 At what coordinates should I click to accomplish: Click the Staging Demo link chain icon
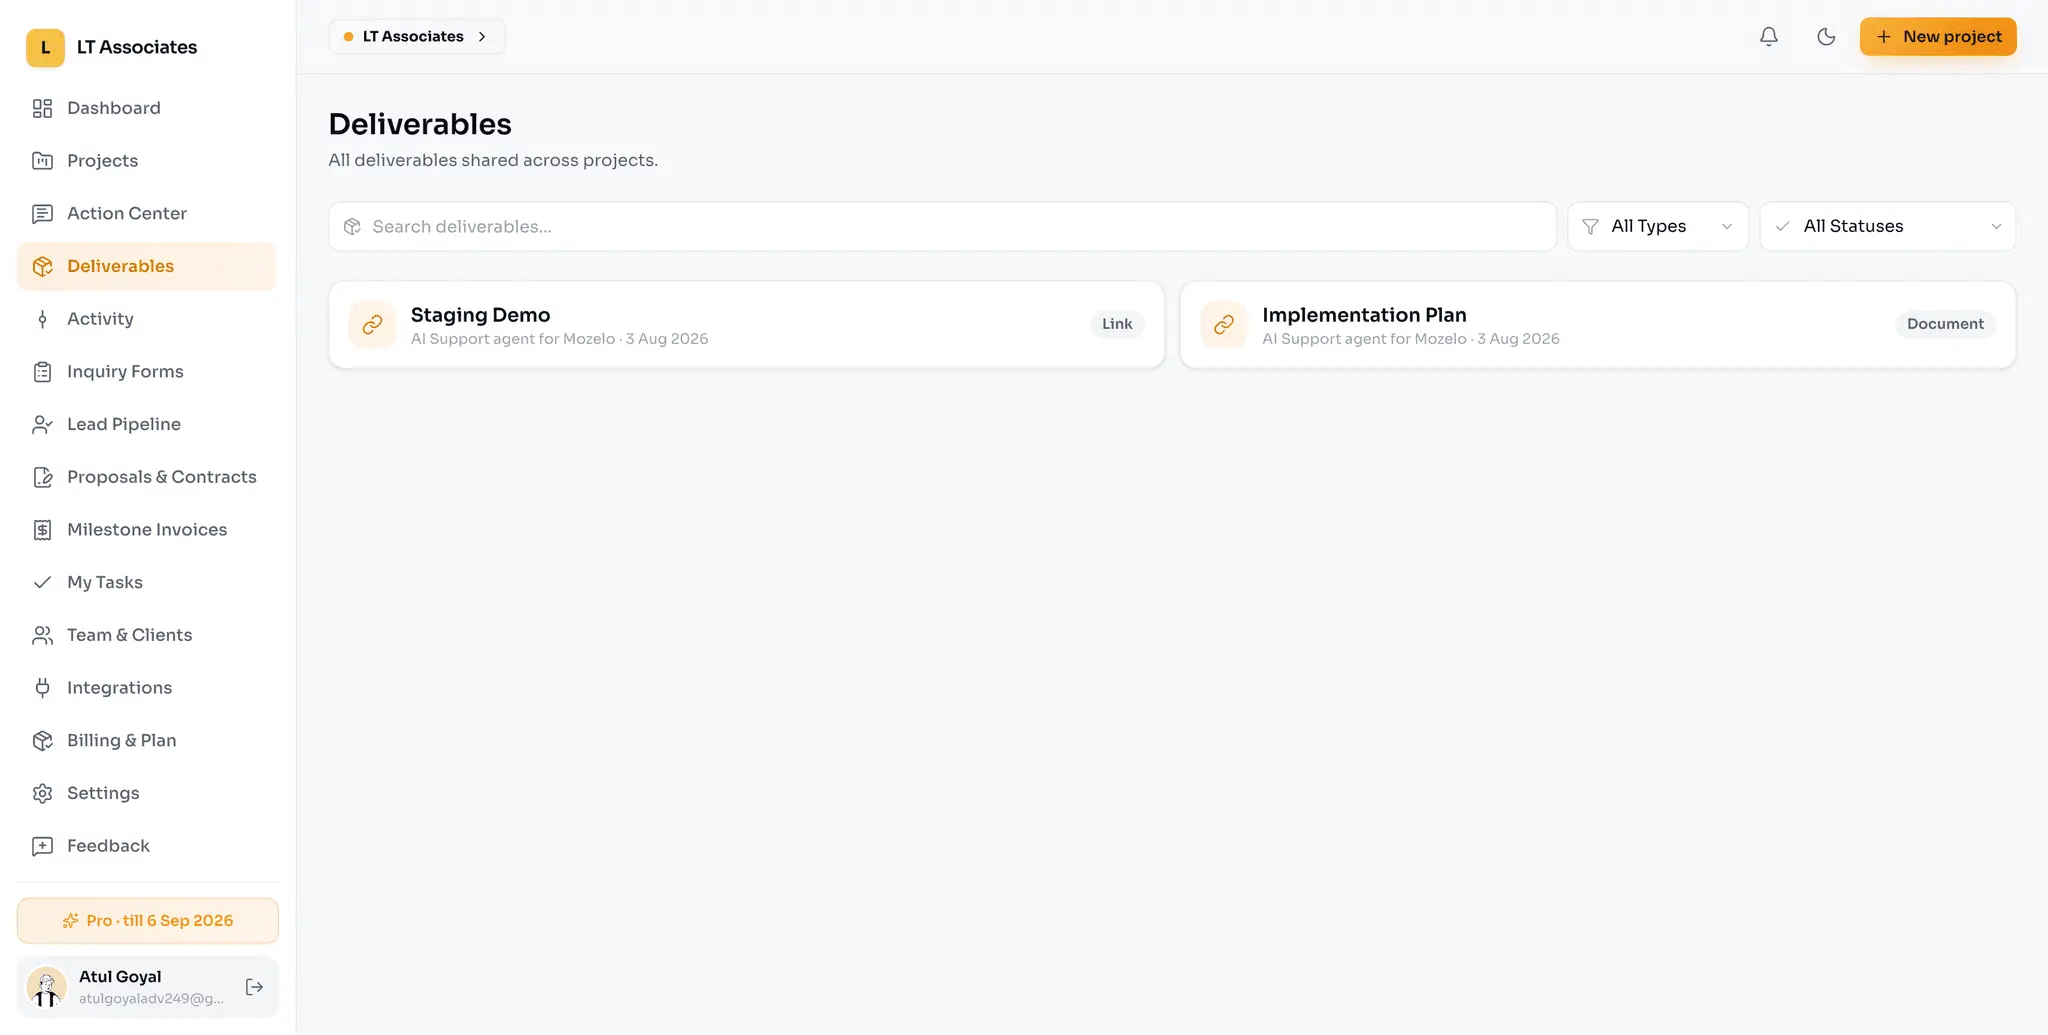tap(372, 325)
